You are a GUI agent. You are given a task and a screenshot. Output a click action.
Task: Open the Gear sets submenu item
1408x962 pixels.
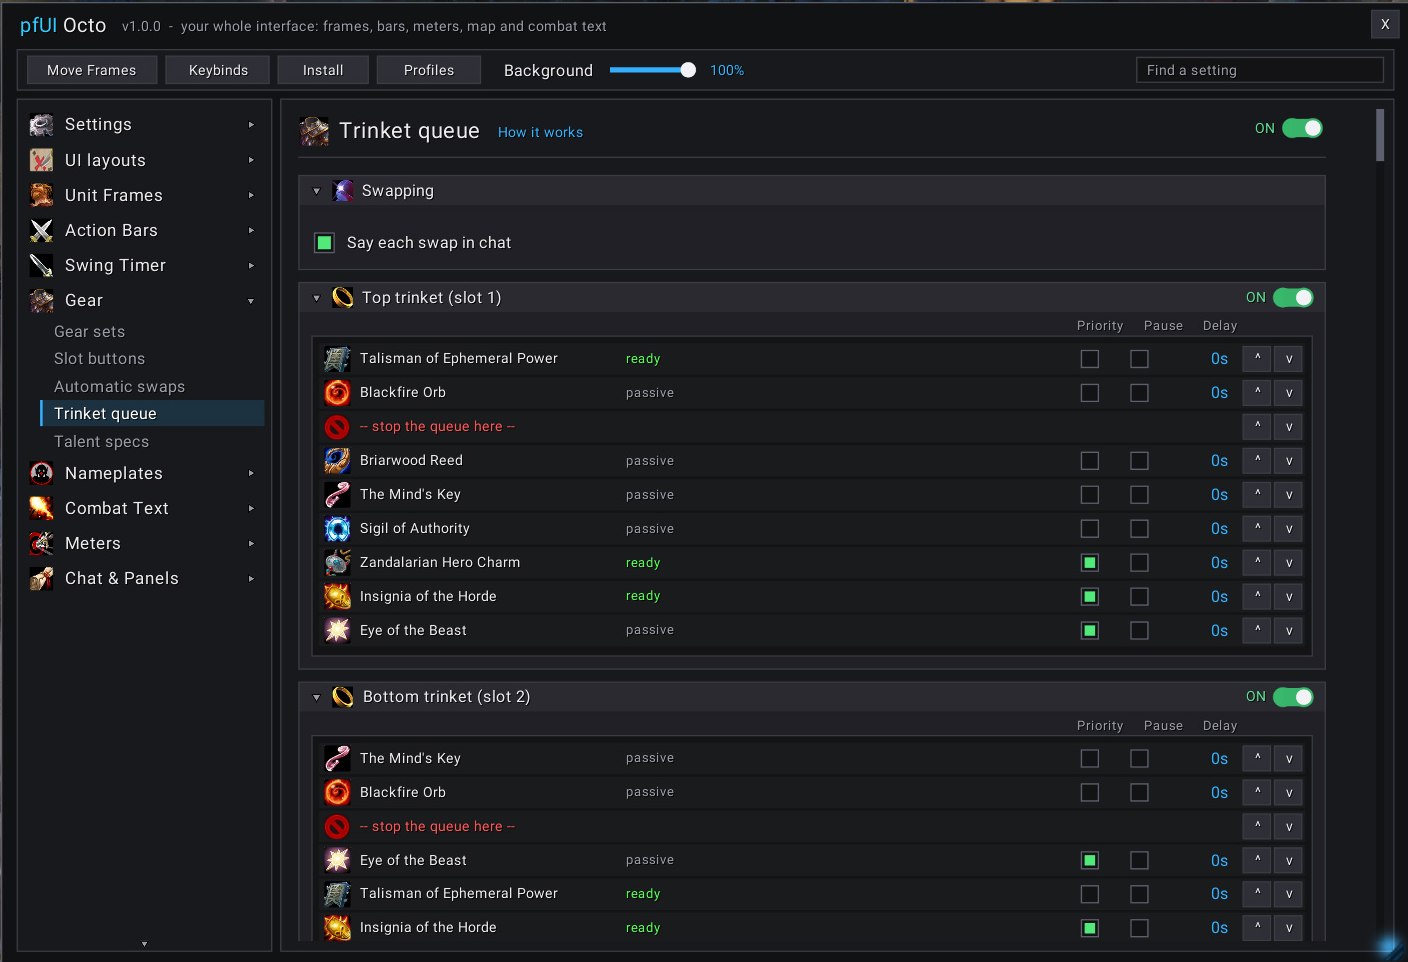(90, 331)
